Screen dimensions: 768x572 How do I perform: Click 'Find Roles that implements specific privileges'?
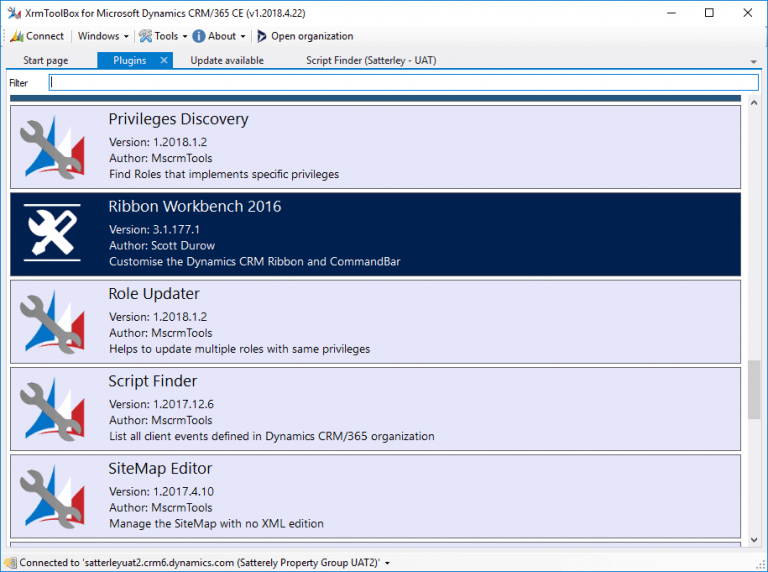point(224,174)
